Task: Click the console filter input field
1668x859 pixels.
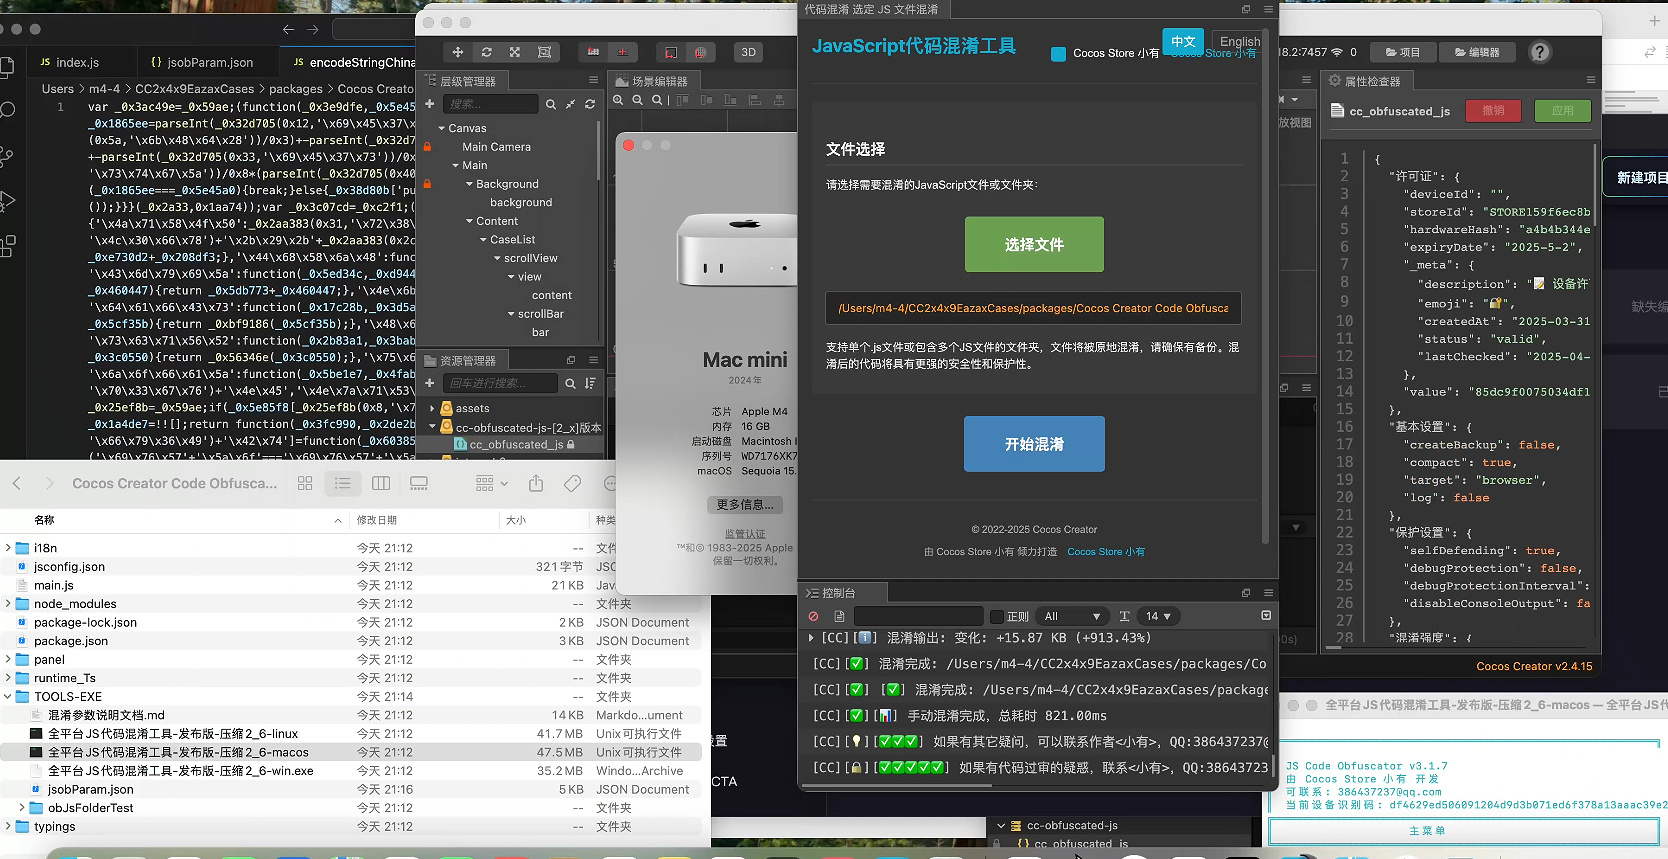Action: [918, 617]
